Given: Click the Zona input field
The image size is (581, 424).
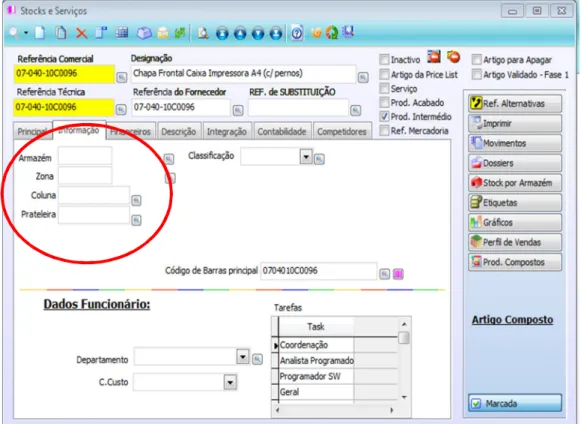Looking at the screenshot, I should [x=85, y=175].
